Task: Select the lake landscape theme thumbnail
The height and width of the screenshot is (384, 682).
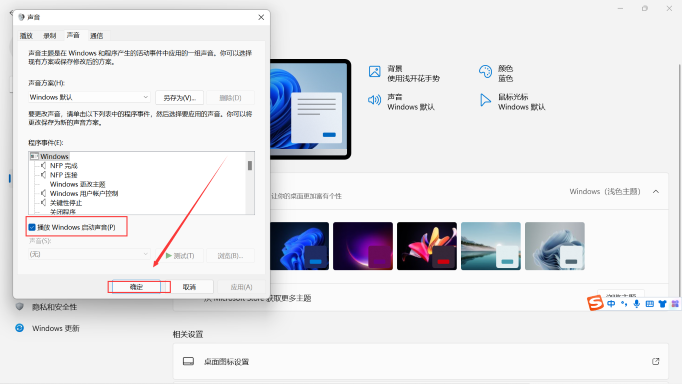Action: (491, 246)
